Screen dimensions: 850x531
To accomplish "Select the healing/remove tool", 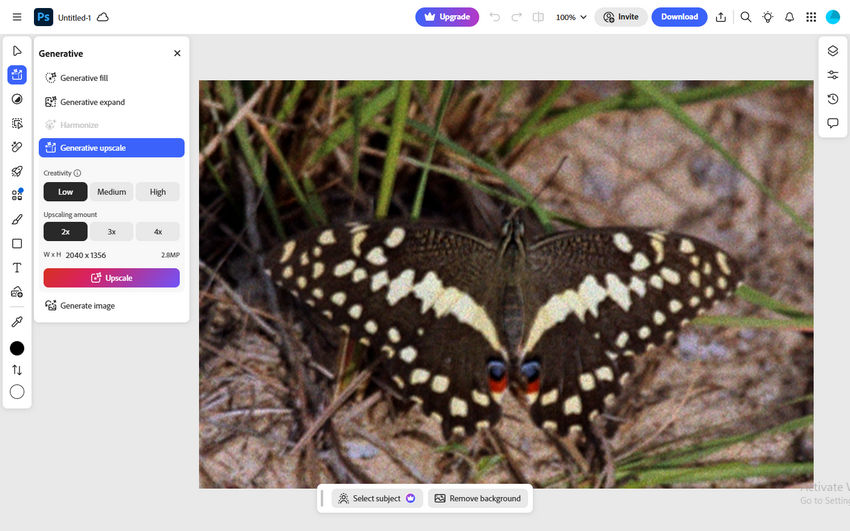I will click(17, 147).
